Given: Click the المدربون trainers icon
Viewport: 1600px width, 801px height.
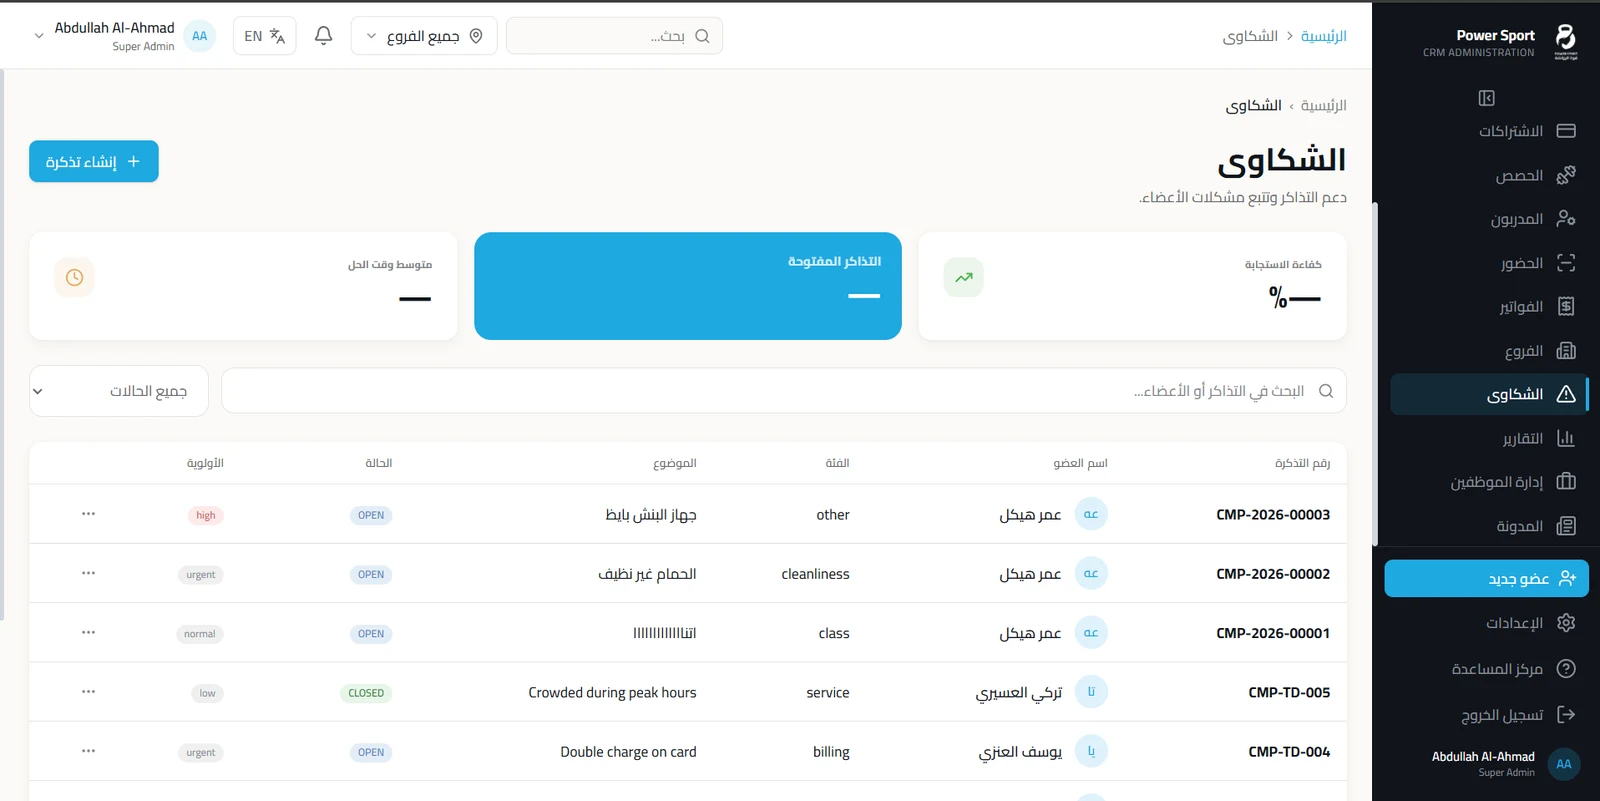Looking at the screenshot, I should (1566, 219).
